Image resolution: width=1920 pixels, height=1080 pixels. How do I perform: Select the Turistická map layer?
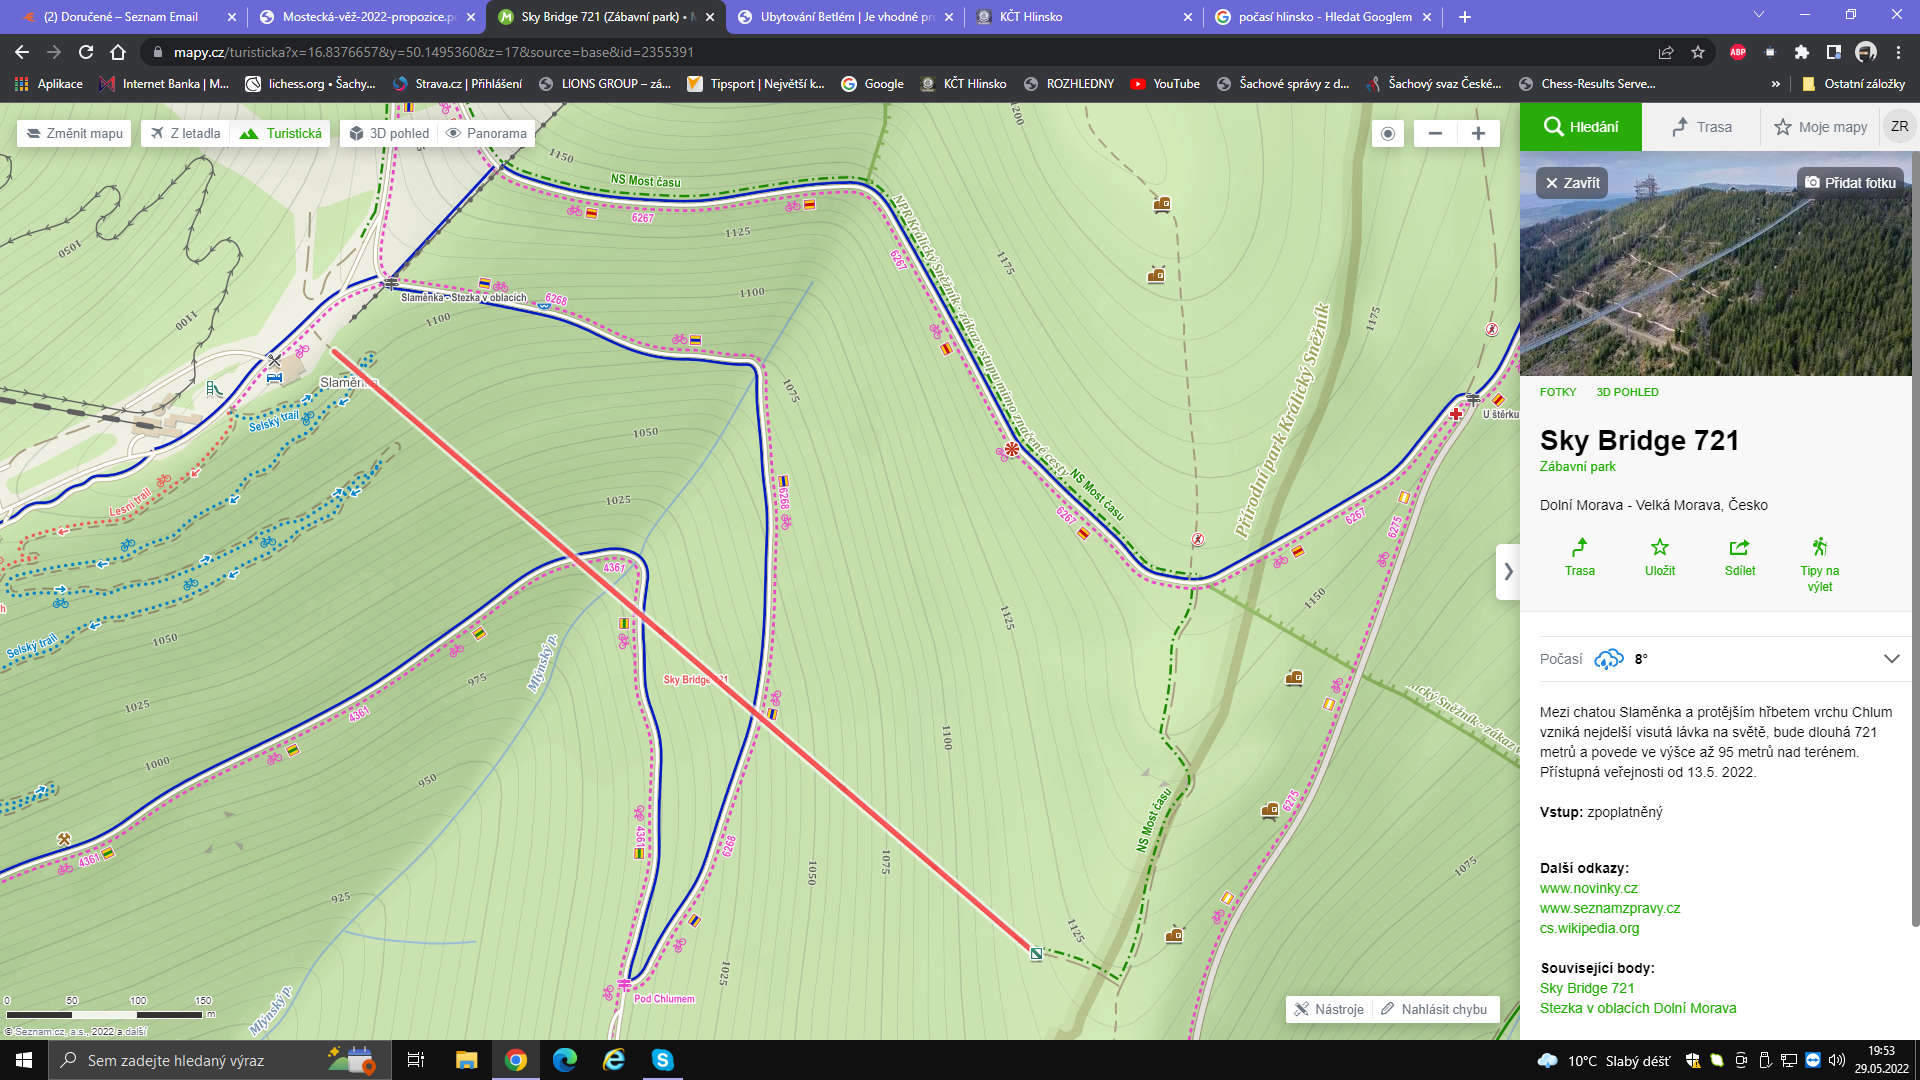coord(282,133)
